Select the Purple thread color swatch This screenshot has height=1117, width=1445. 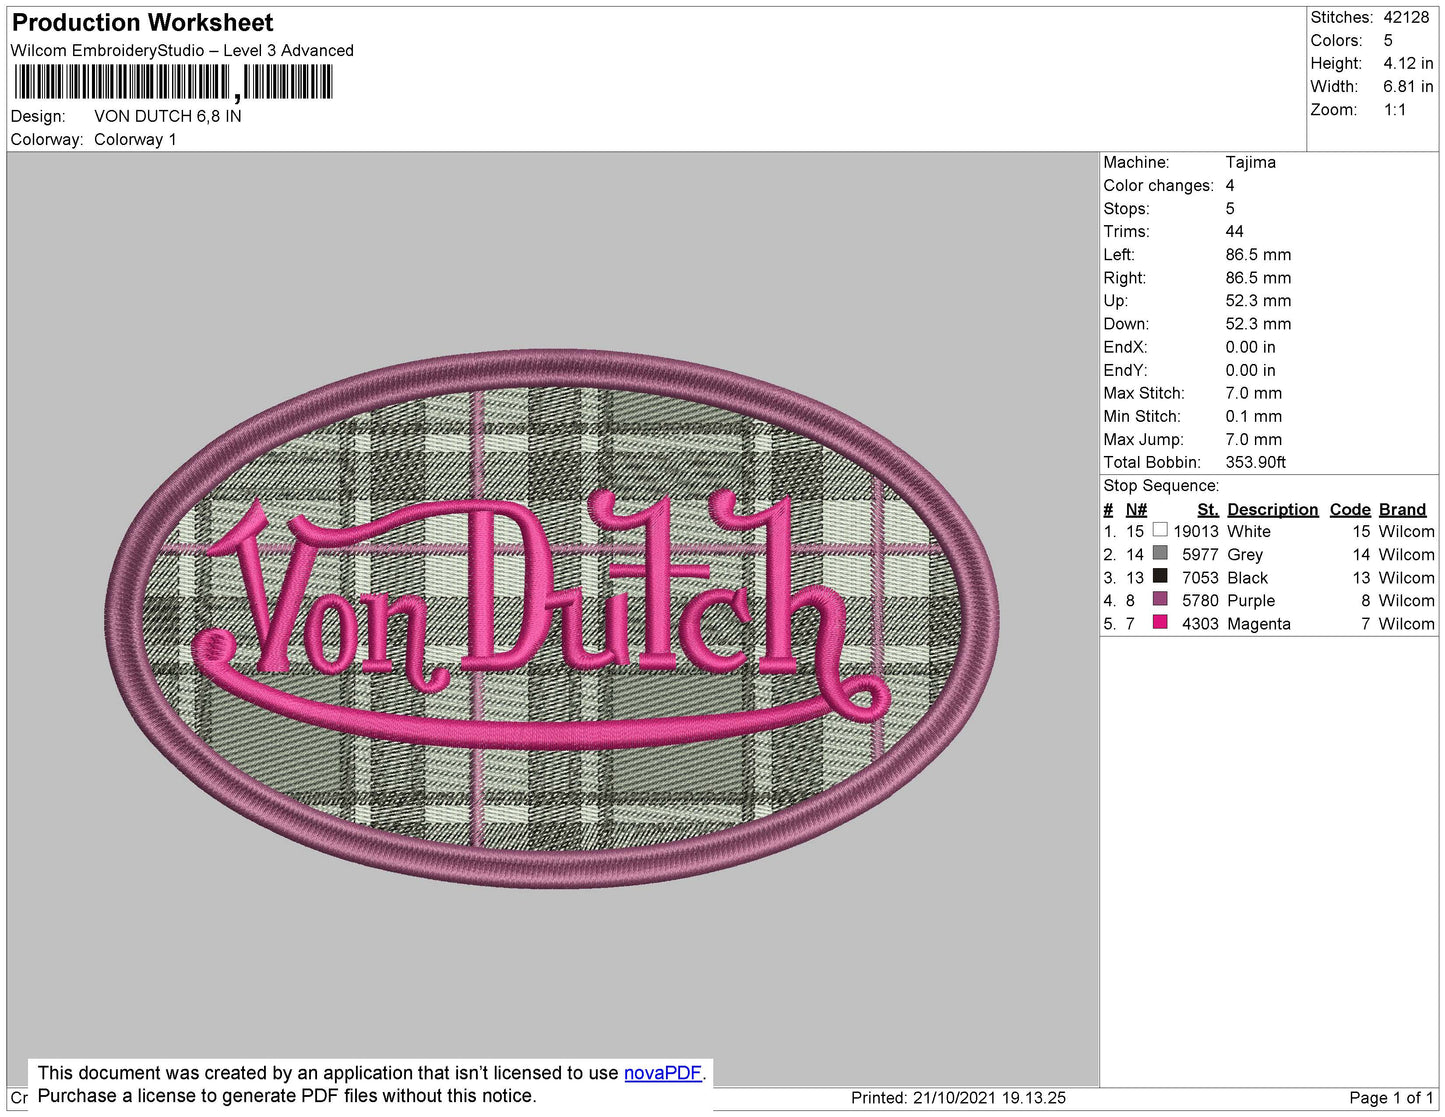[1160, 599]
